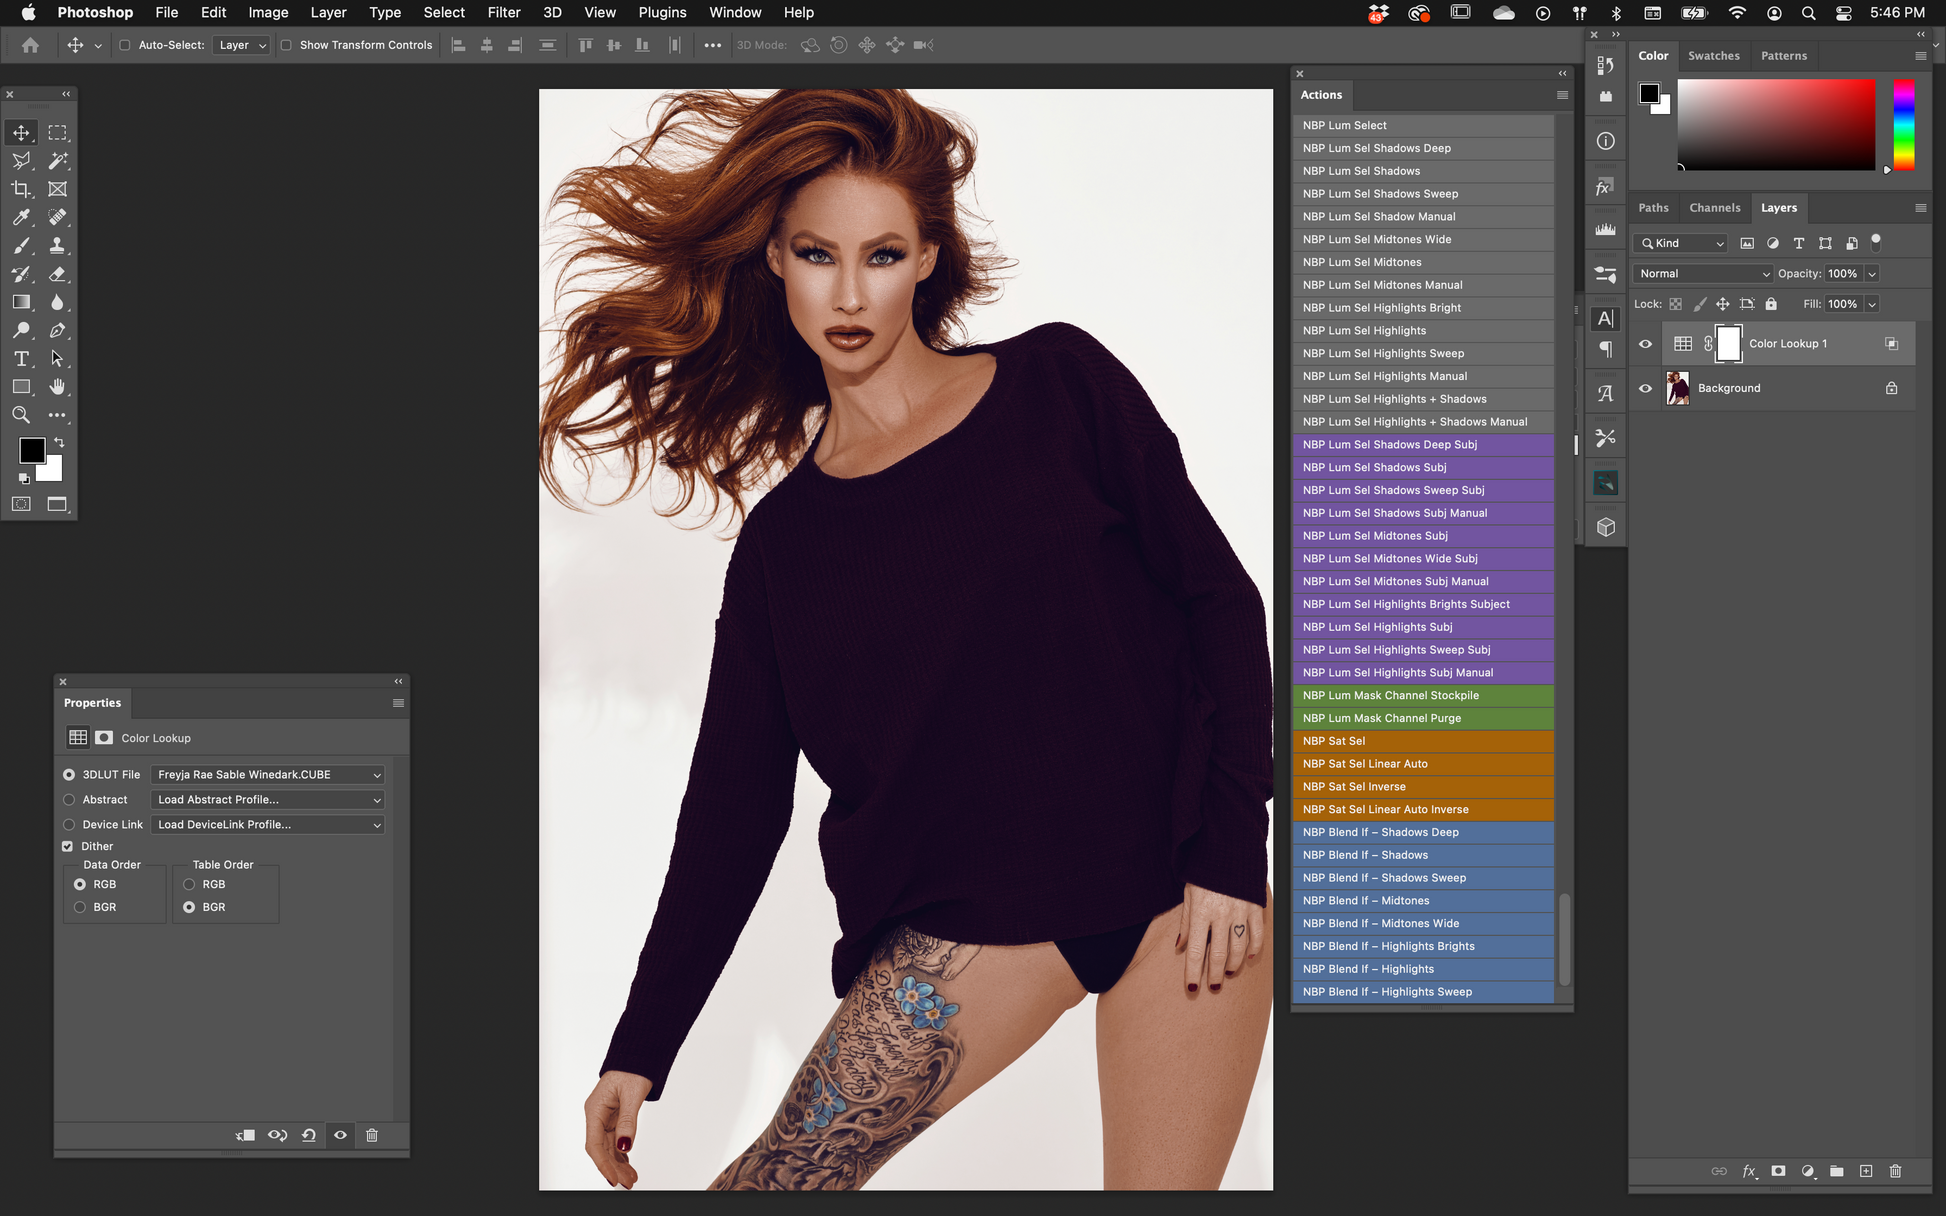Switch to the Swatches tab
The image size is (1946, 1216).
[1714, 56]
